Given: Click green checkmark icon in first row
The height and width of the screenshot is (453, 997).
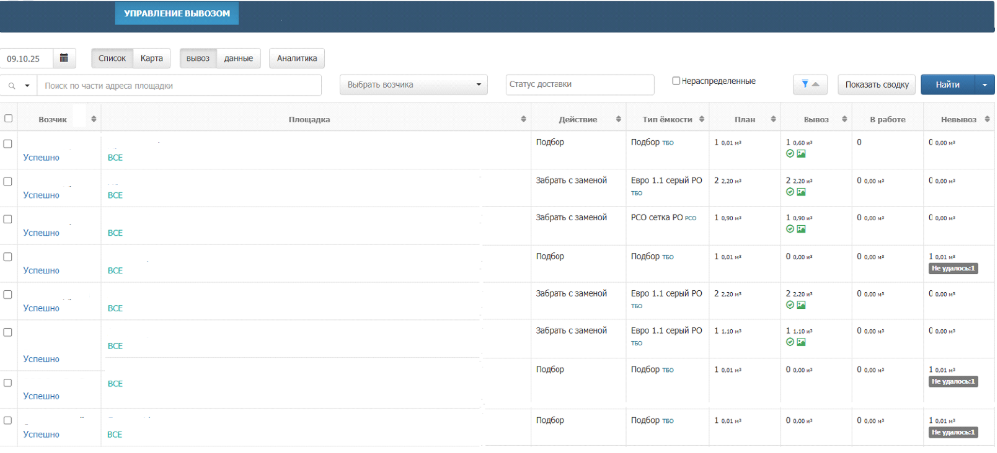Looking at the screenshot, I should (x=790, y=154).
